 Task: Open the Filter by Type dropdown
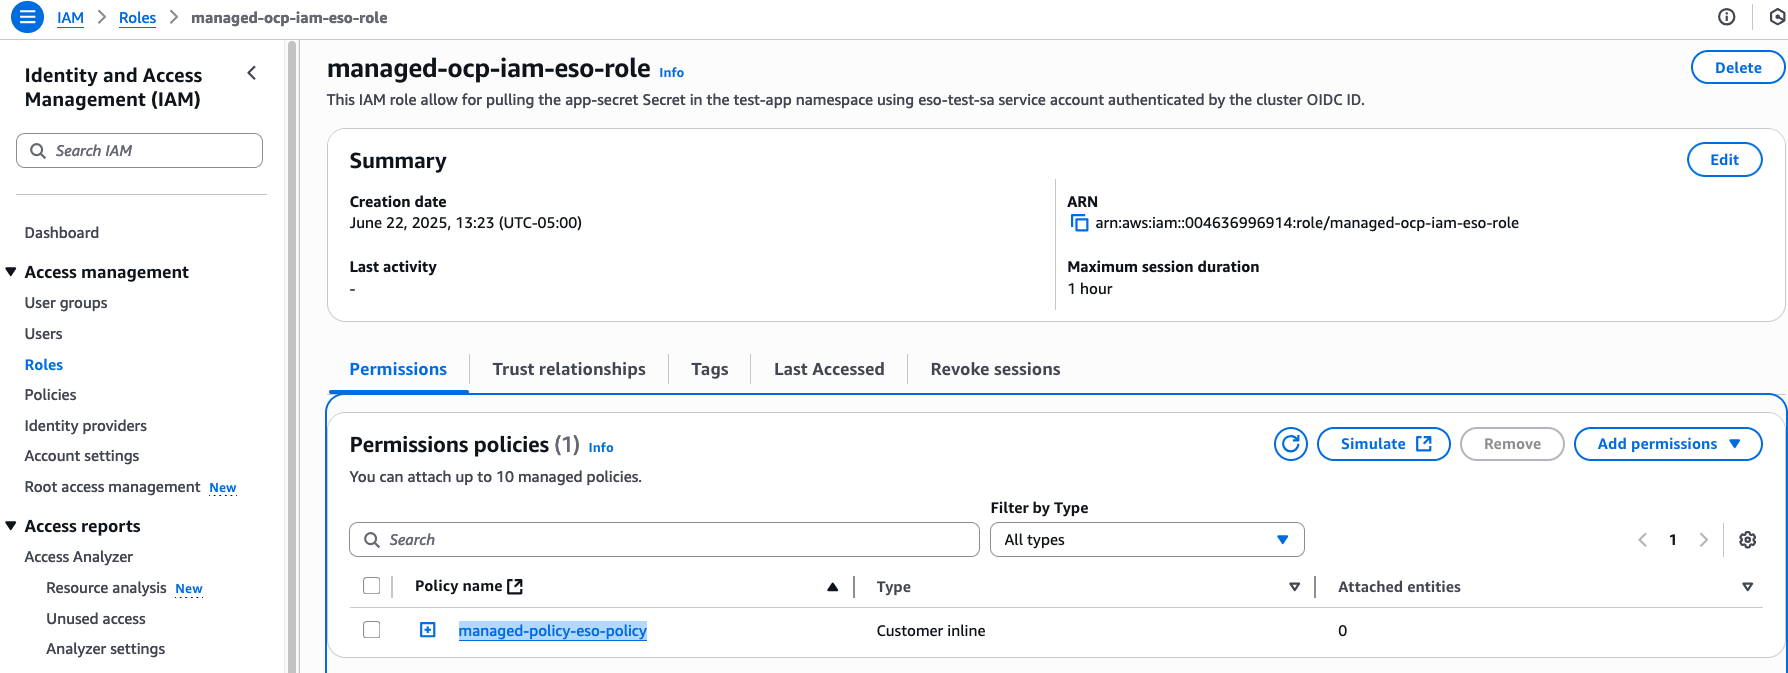pyautogui.click(x=1146, y=540)
